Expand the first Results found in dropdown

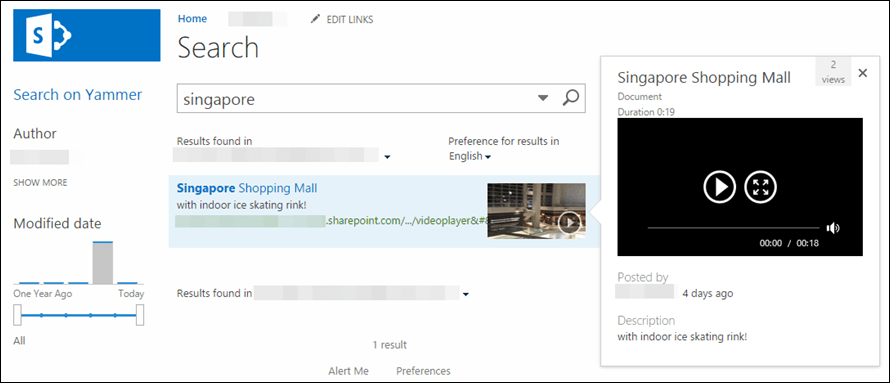coord(387,157)
